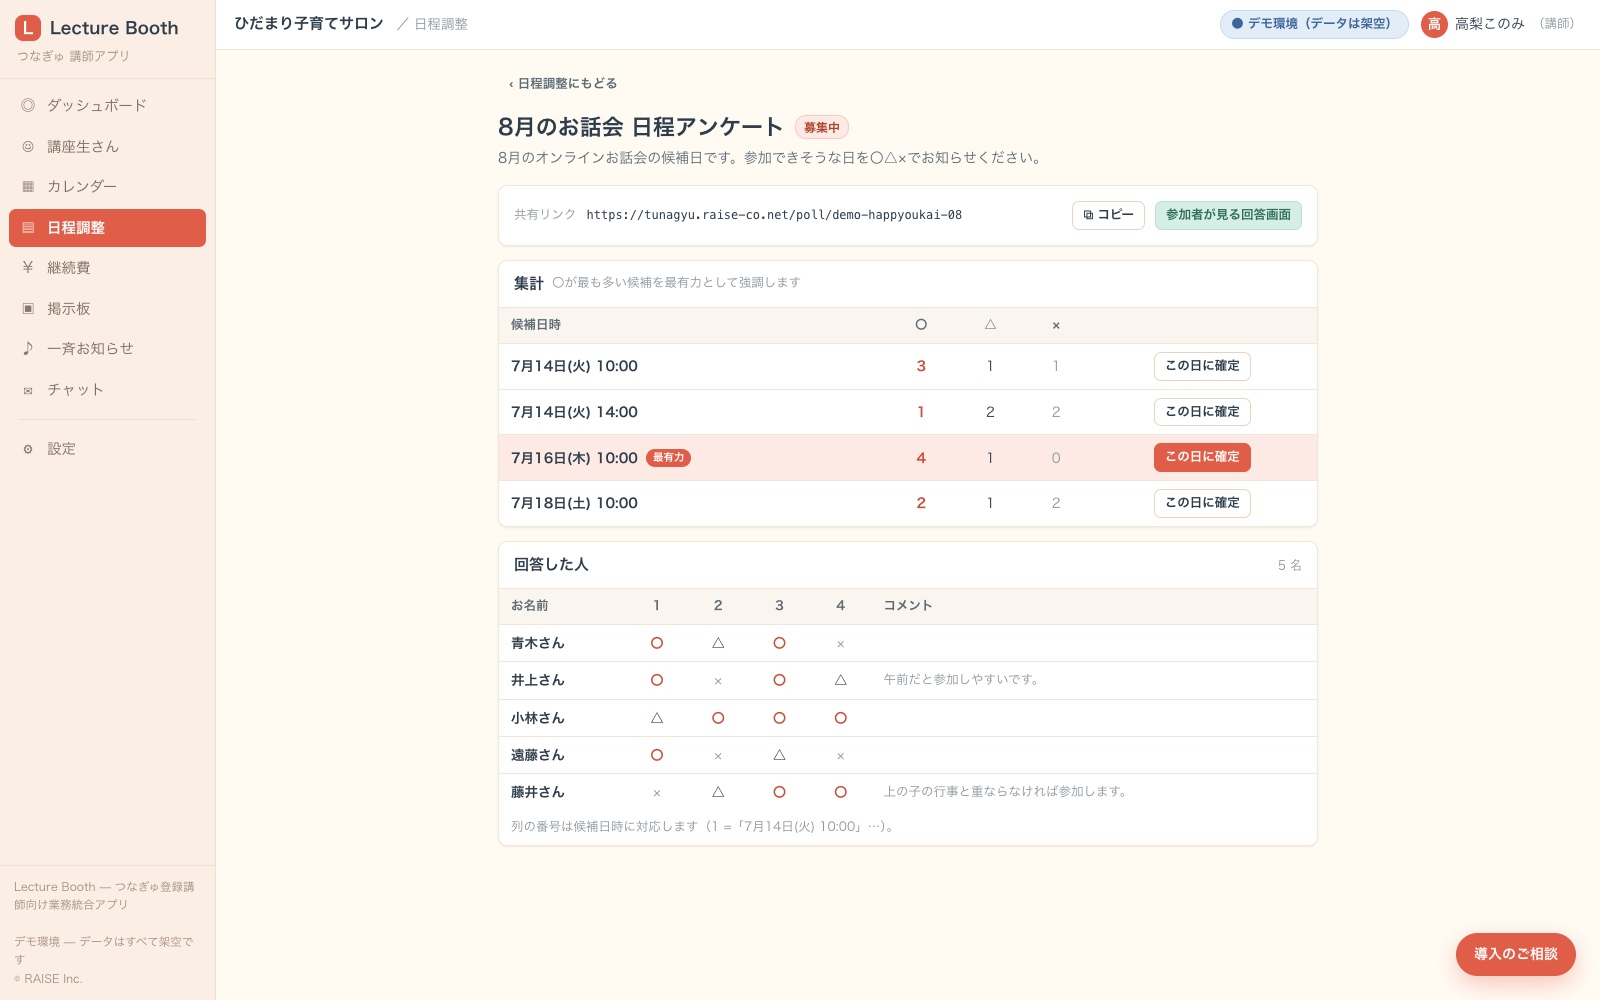The width and height of the screenshot is (1600, 1000).
Task: Select the 遠藤さん row name
Action: (x=537, y=755)
